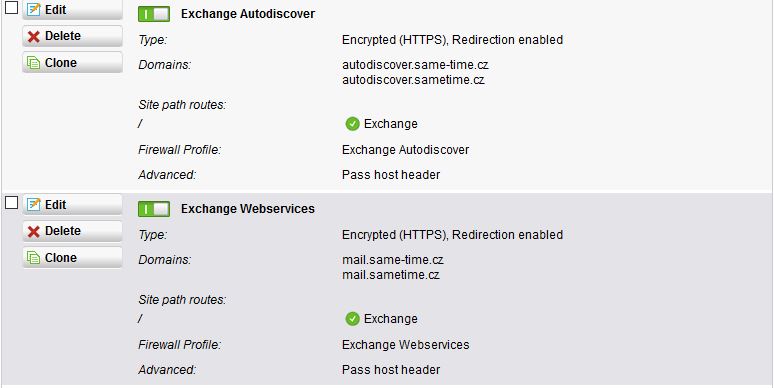This screenshot has width=774, height=388.
Task: Click the pencil Edit icon for Exchange Webservices
Action: pyautogui.click(x=34, y=204)
